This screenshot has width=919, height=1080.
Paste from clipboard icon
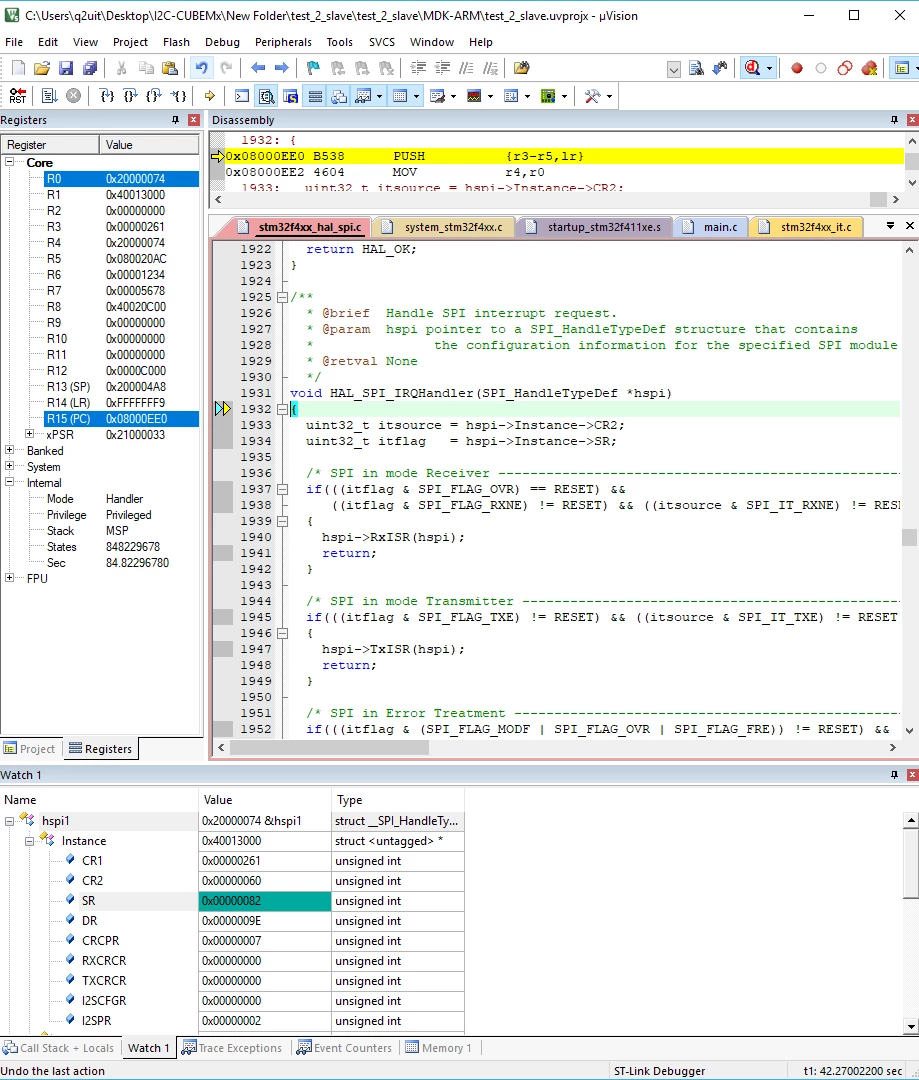(x=169, y=68)
